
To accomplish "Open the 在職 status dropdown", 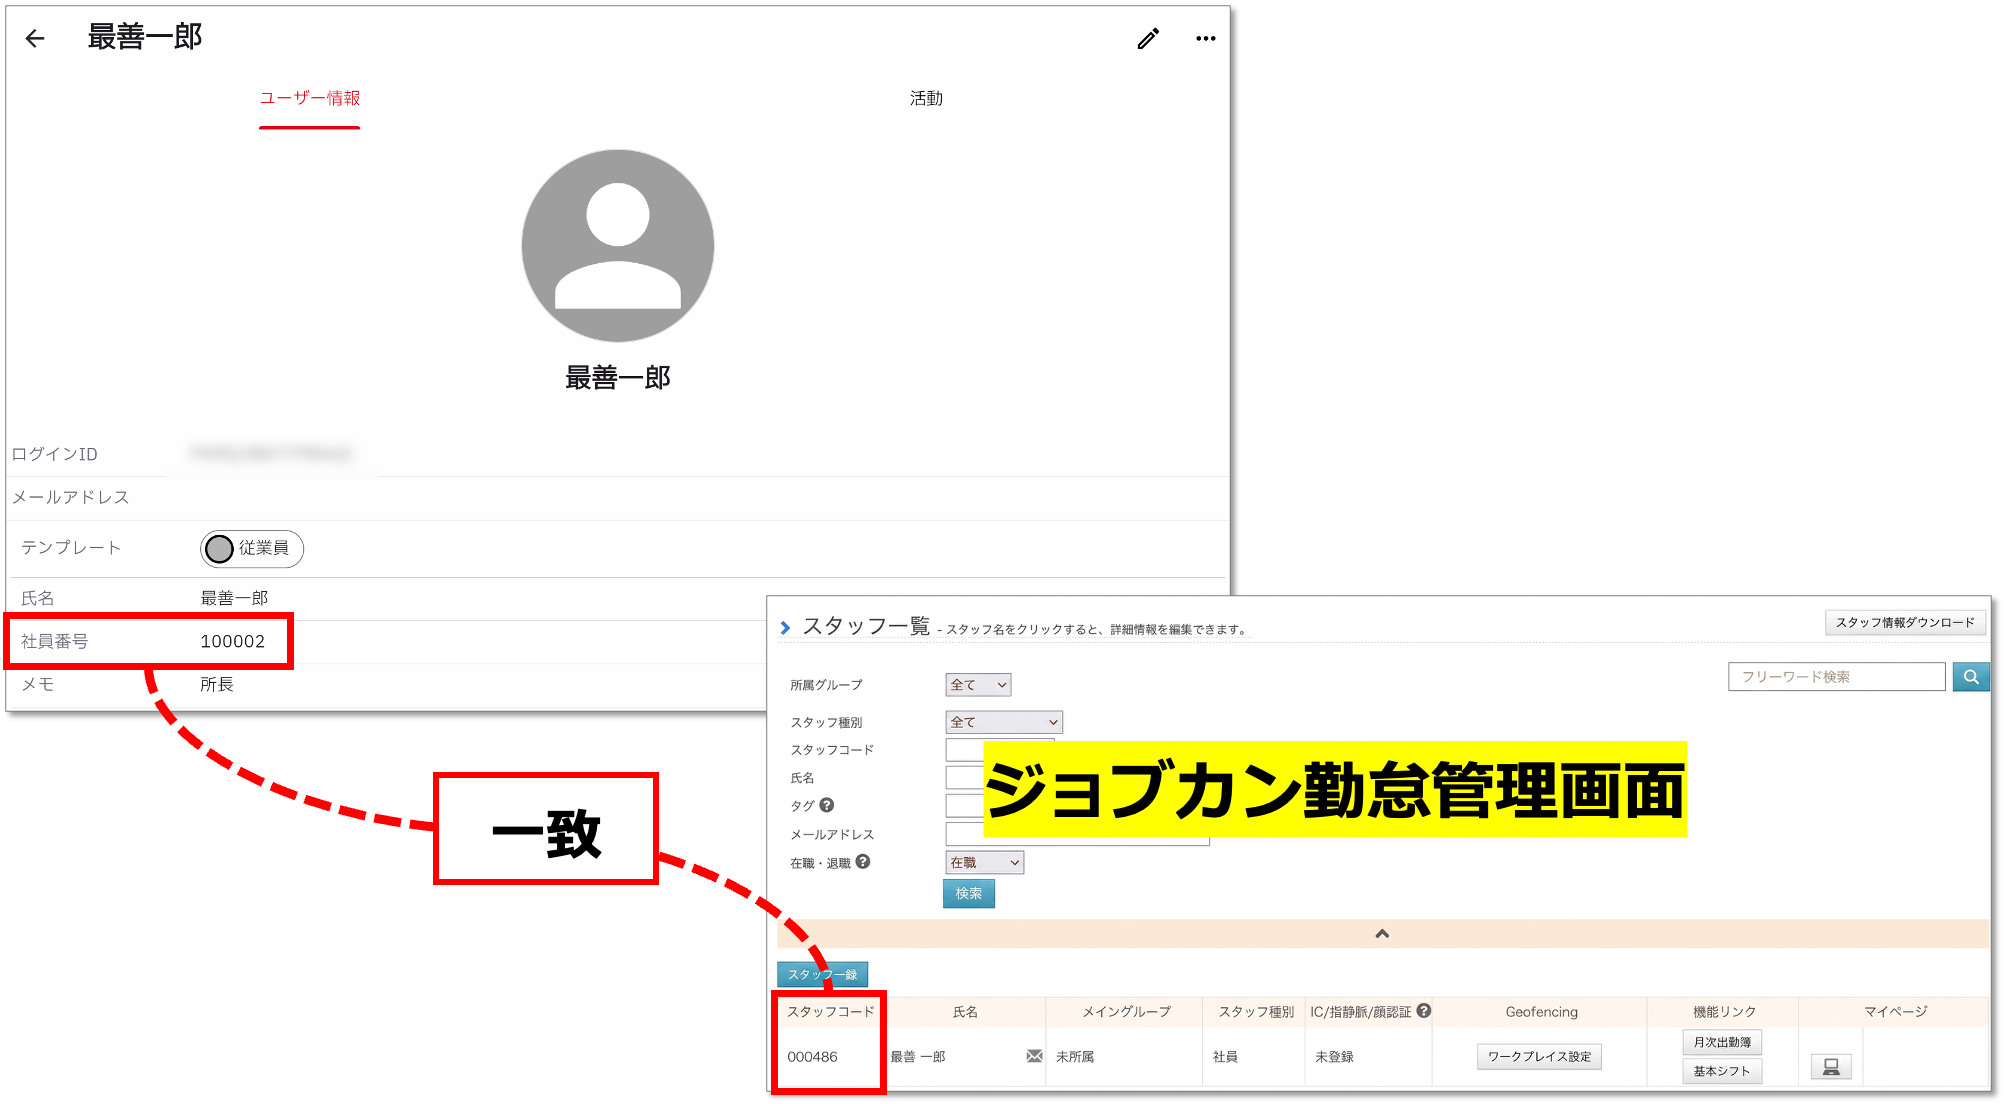I will click(984, 862).
